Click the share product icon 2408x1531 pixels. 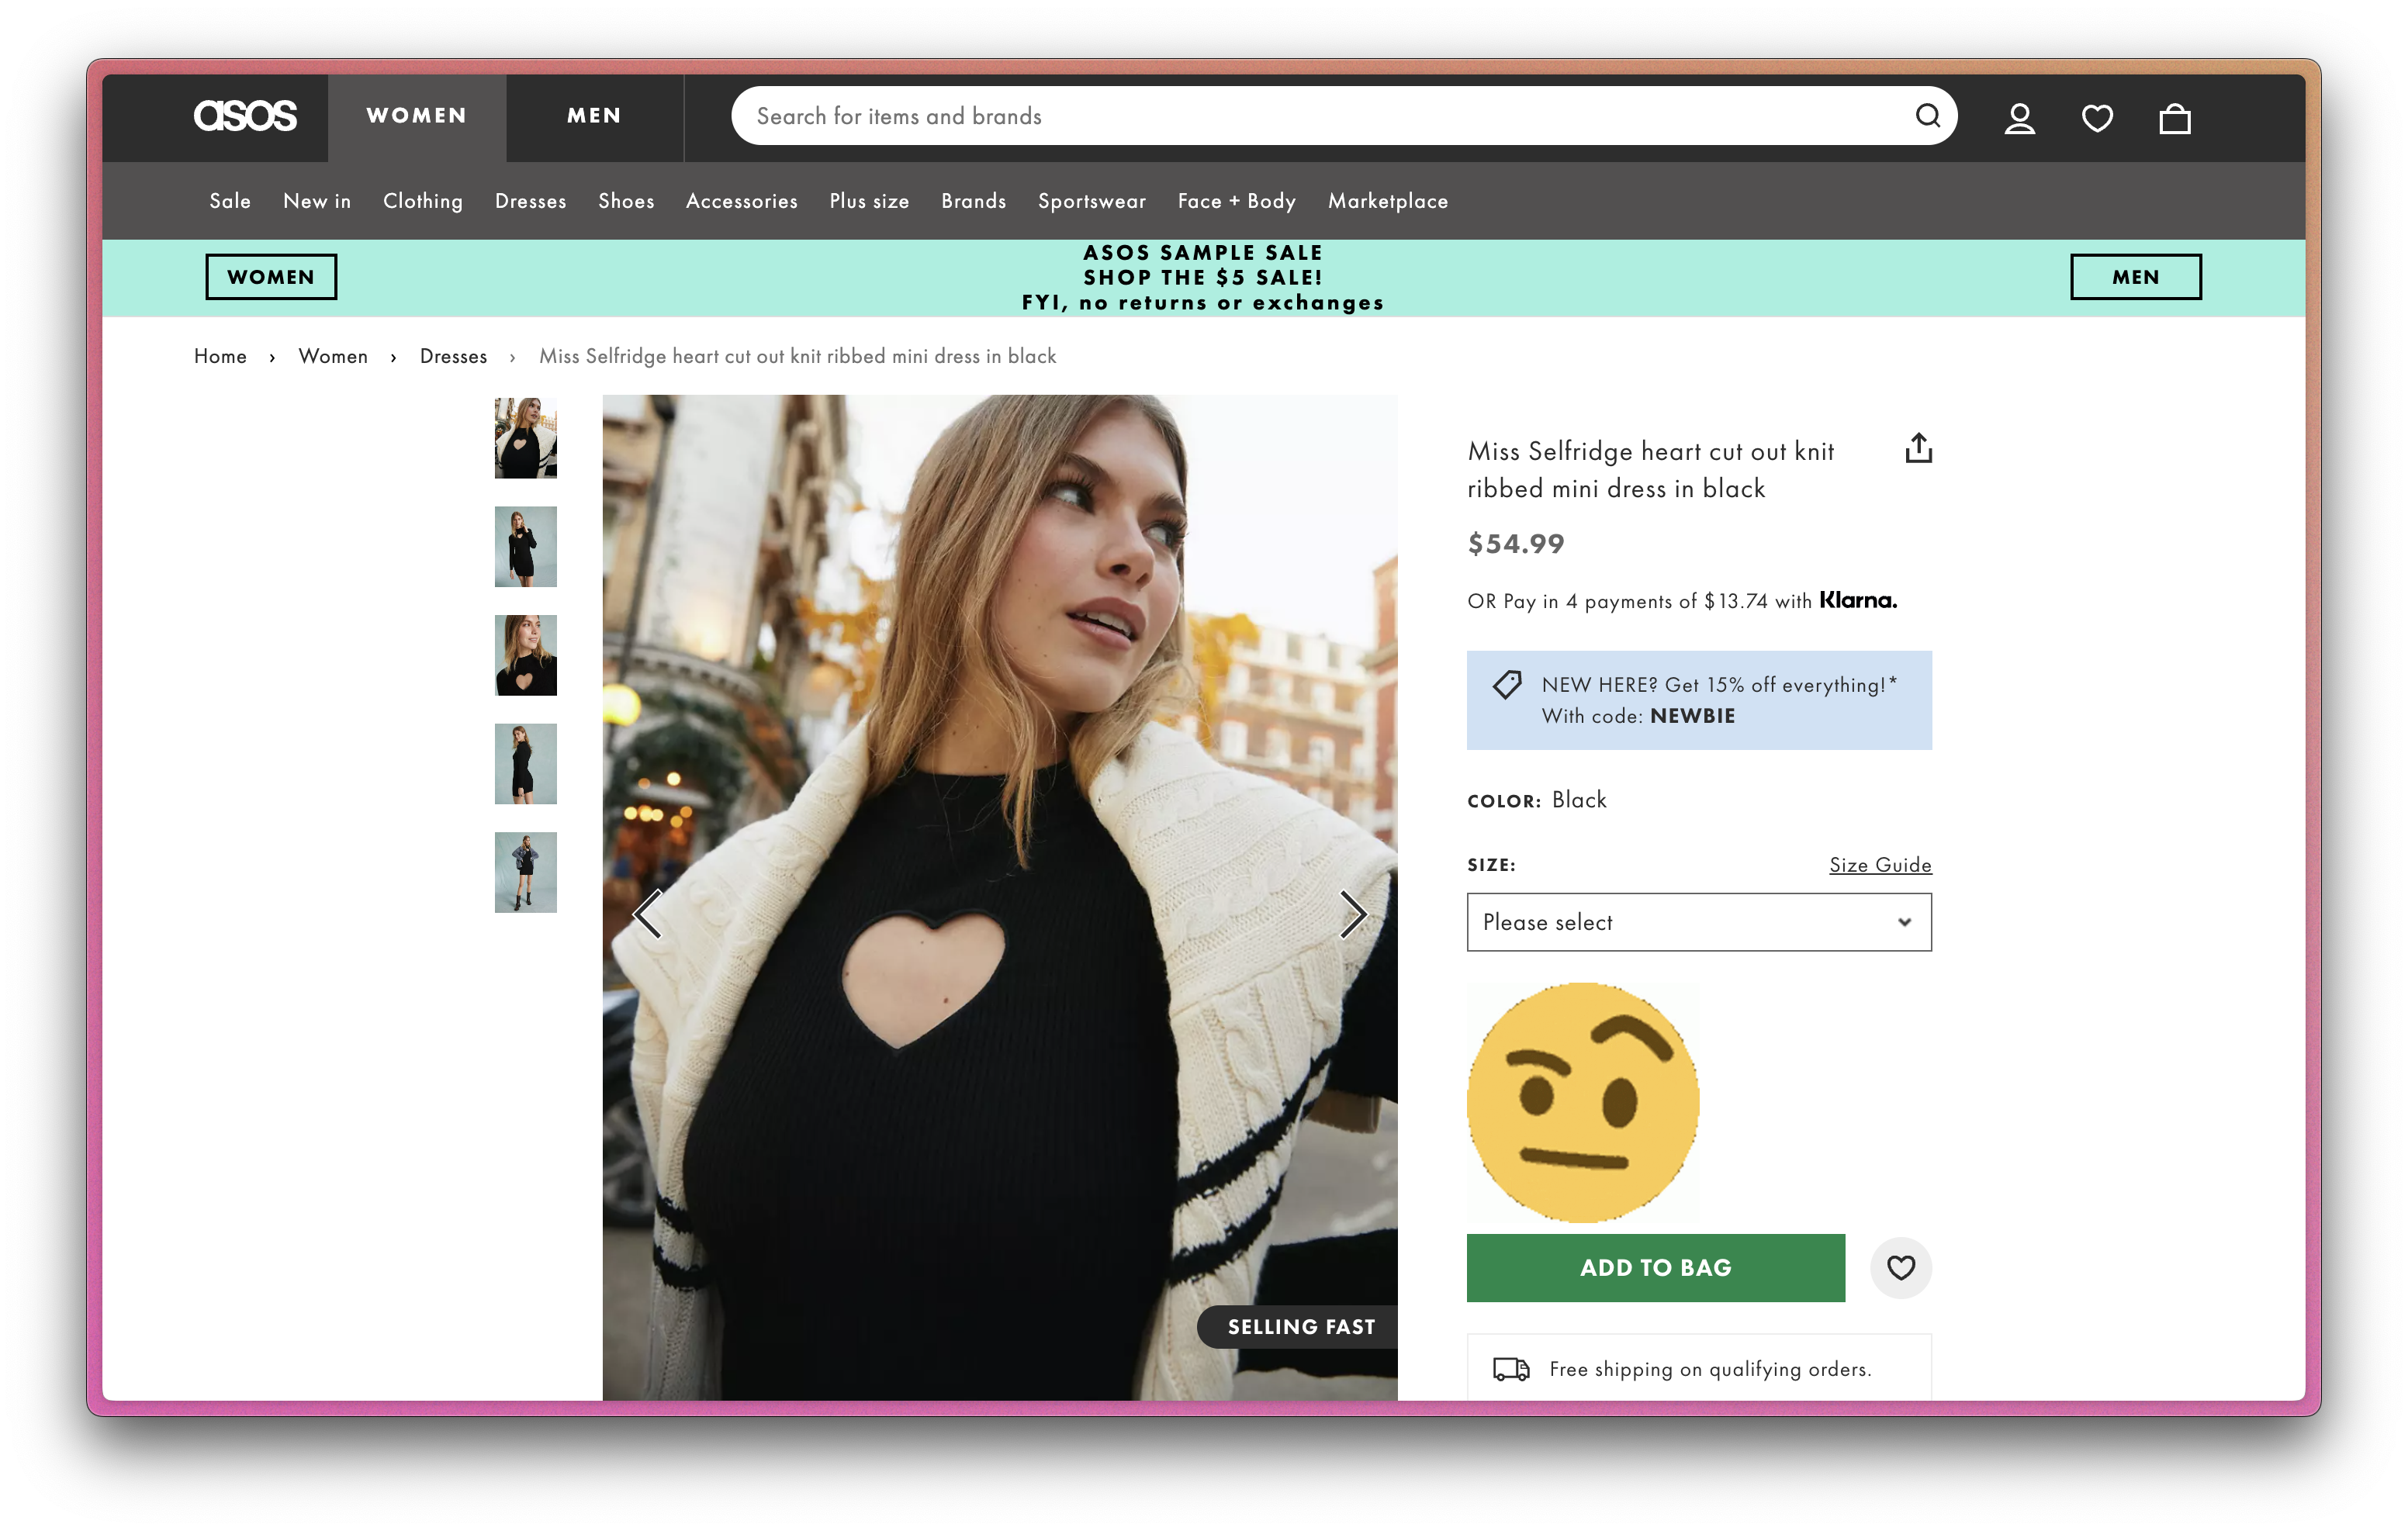pos(1918,448)
